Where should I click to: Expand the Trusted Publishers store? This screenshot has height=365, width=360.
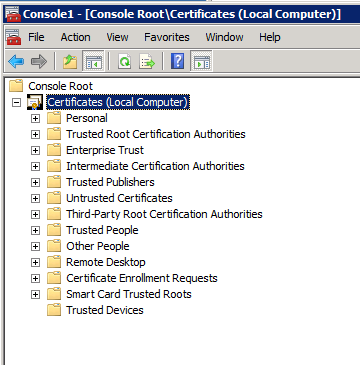(x=35, y=182)
